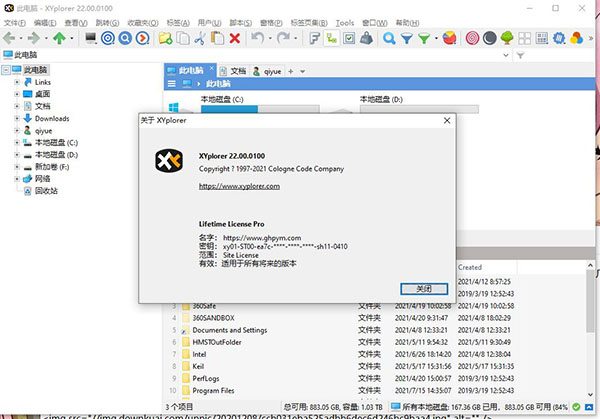Click the red and yellow pie chart icon
600x419 pixels.
[449, 38]
